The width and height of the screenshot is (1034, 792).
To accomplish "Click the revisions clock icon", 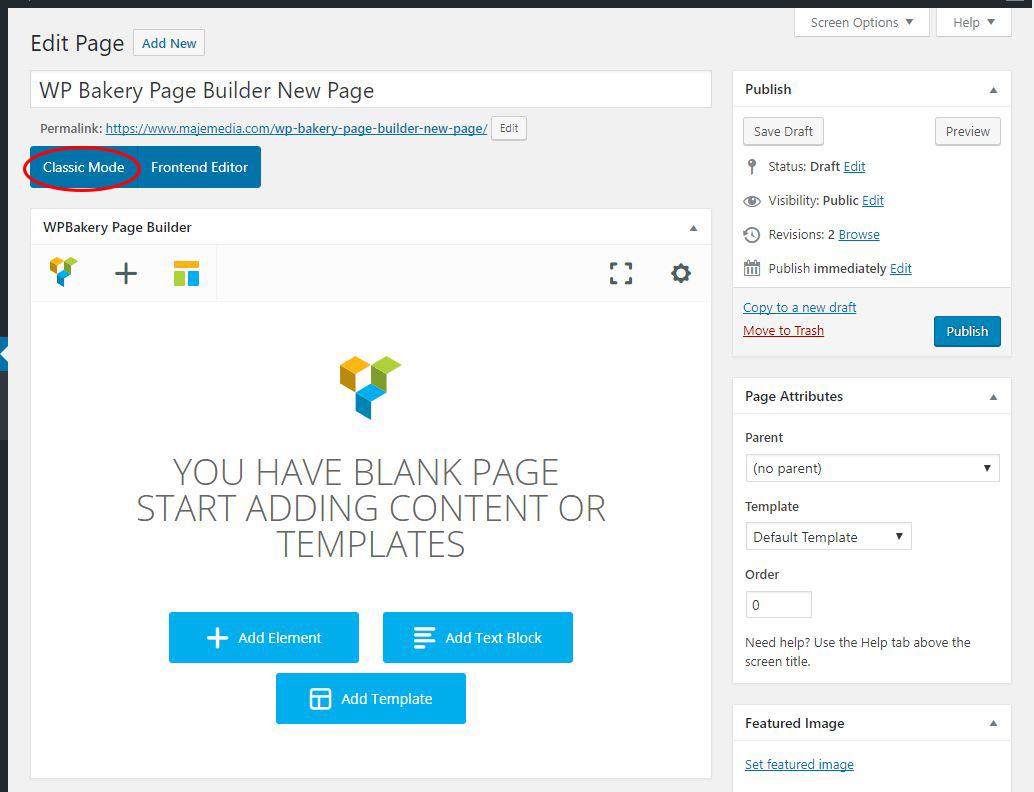I will pyautogui.click(x=752, y=235).
